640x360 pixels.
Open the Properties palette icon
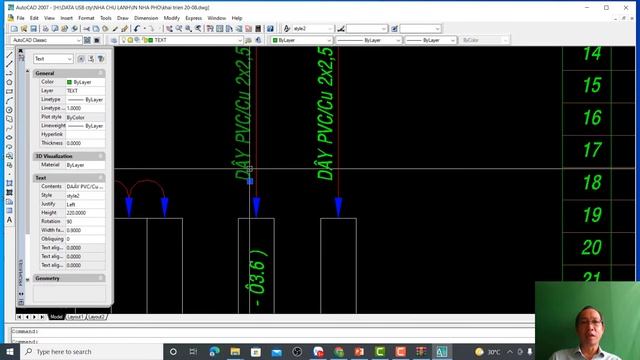coord(210,29)
